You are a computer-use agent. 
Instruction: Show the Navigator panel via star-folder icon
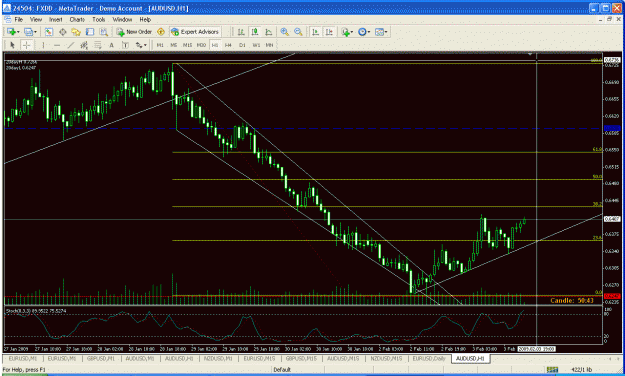[x=76, y=32]
